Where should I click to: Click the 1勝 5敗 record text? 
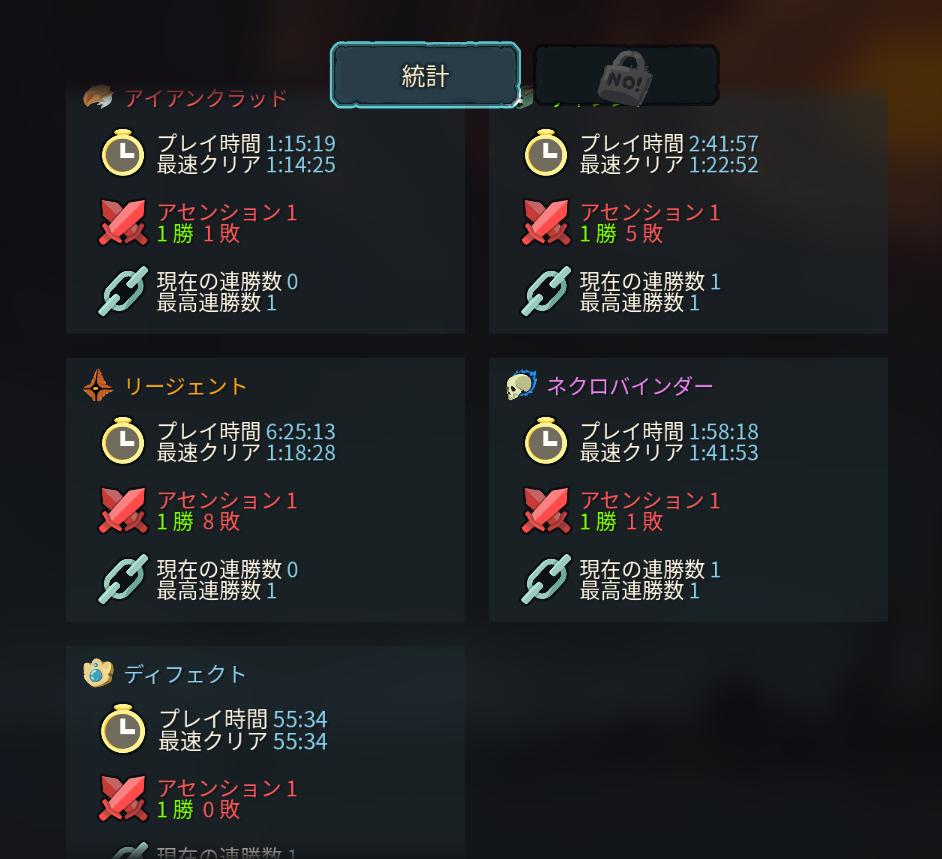pyautogui.click(x=621, y=234)
